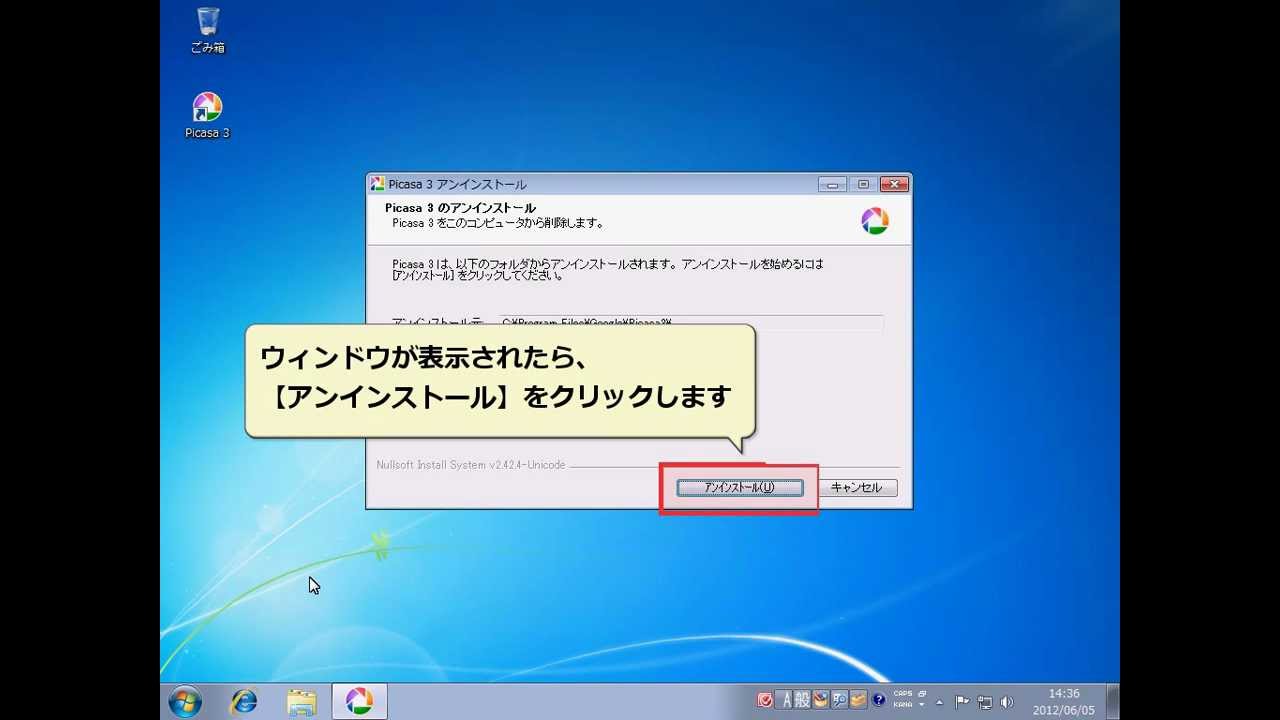Click the language bar help question mark
The width and height of the screenshot is (1280, 720).
[x=879, y=700]
